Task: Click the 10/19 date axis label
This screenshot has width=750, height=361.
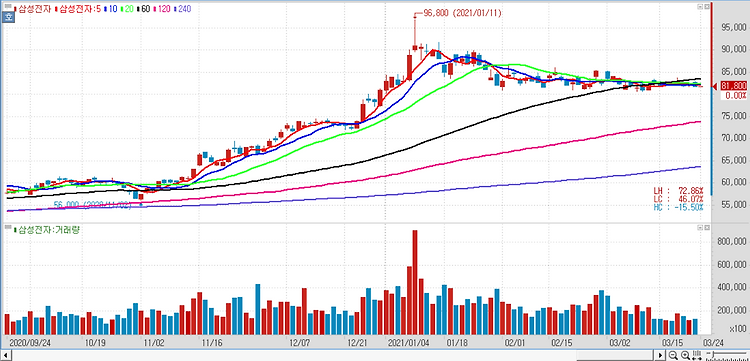Action: click(95, 343)
